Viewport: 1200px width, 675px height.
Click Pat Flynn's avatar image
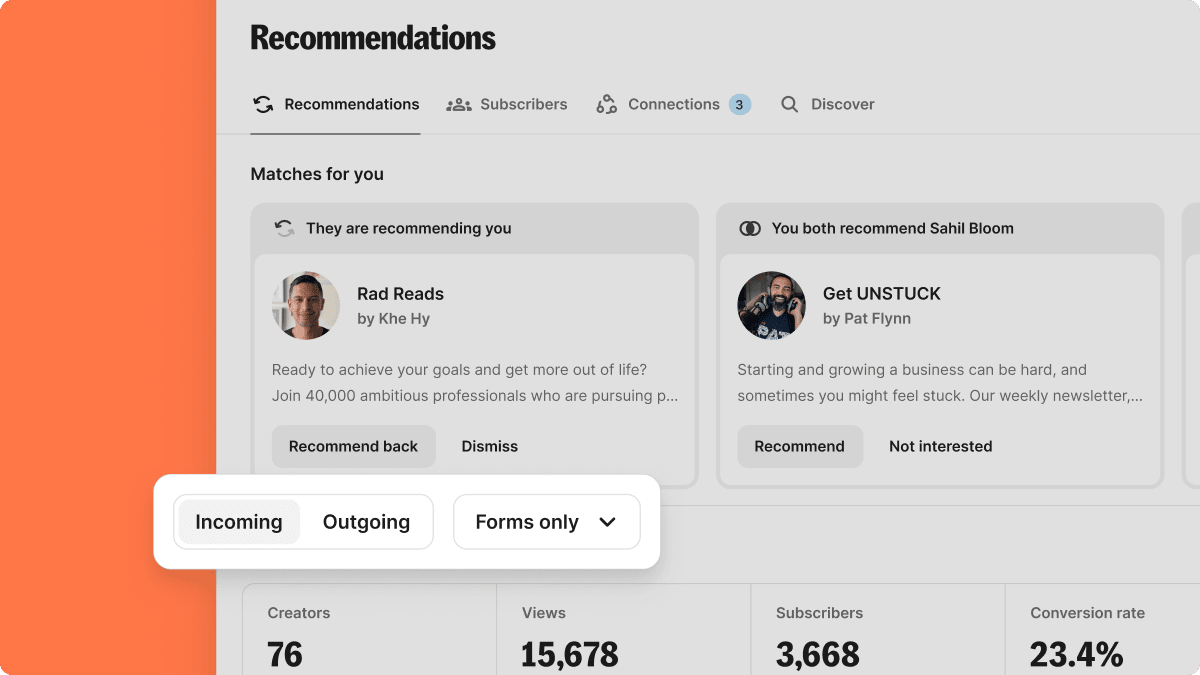772,305
